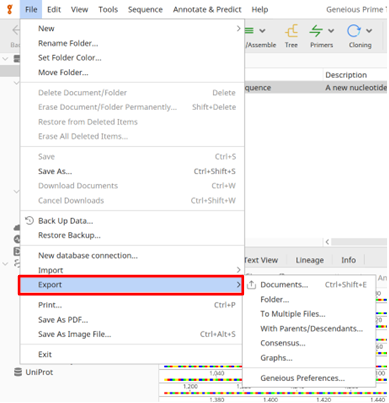Screen dimensions: 389x403
Task: Open the View menu
Action: [x=79, y=9]
